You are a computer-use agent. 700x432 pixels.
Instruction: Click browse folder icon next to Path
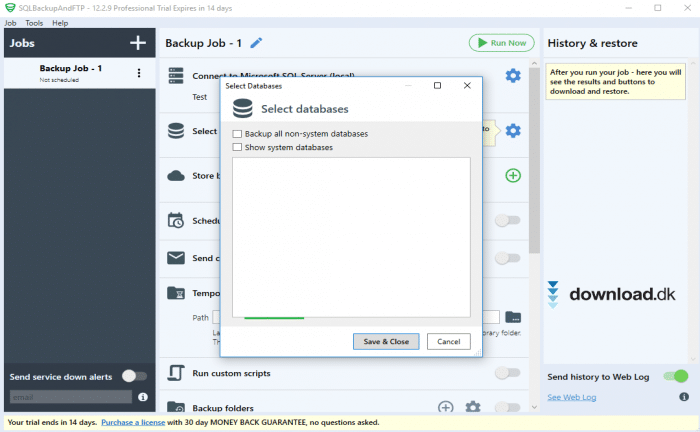coord(513,318)
